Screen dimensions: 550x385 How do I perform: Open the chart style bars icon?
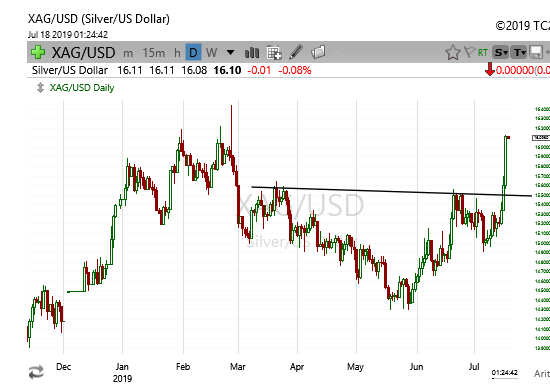click(252, 53)
